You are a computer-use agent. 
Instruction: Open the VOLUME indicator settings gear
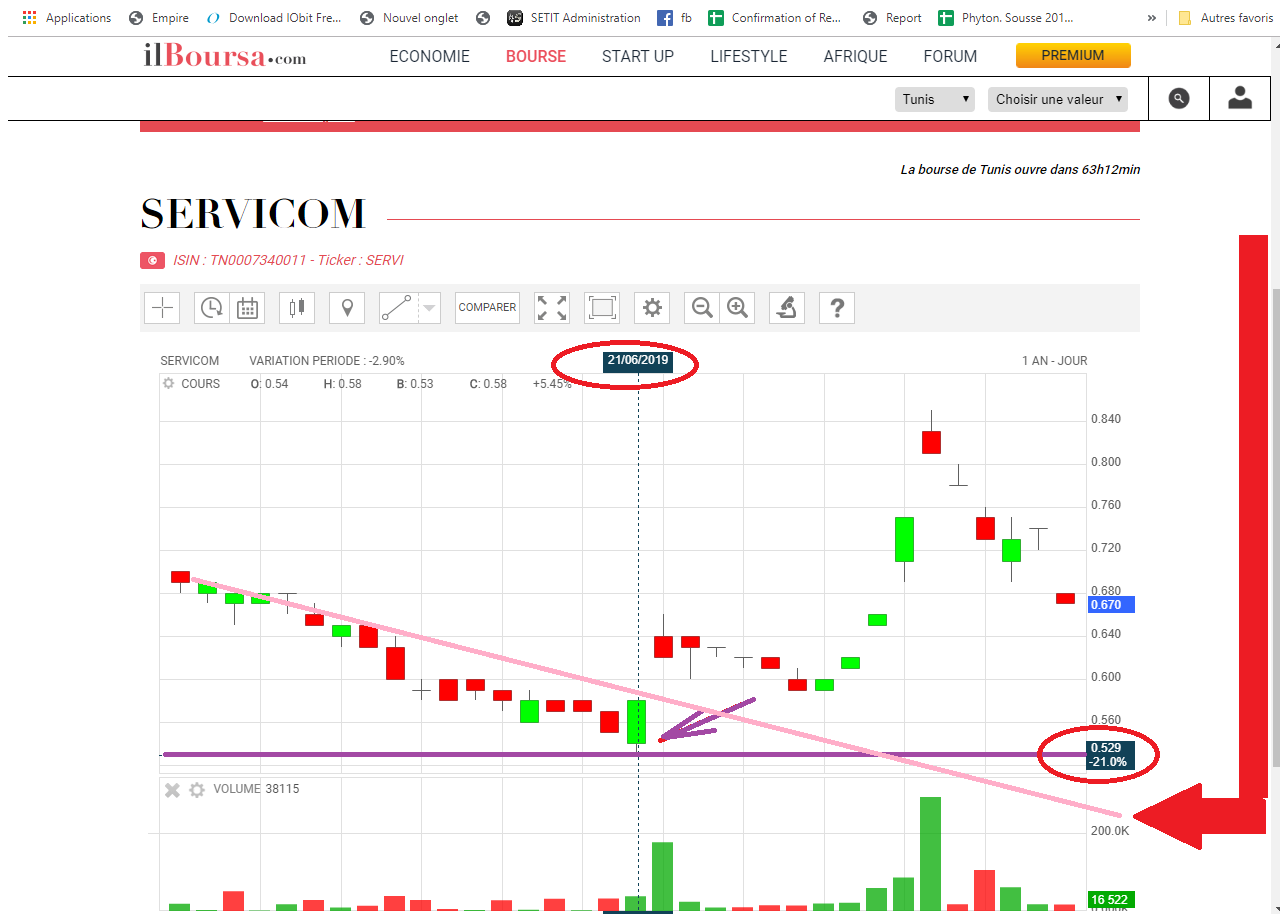197,790
